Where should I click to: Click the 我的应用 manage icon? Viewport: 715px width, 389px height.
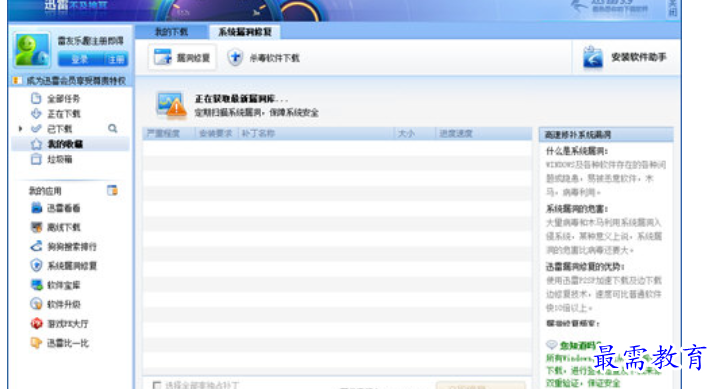pos(112,190)
